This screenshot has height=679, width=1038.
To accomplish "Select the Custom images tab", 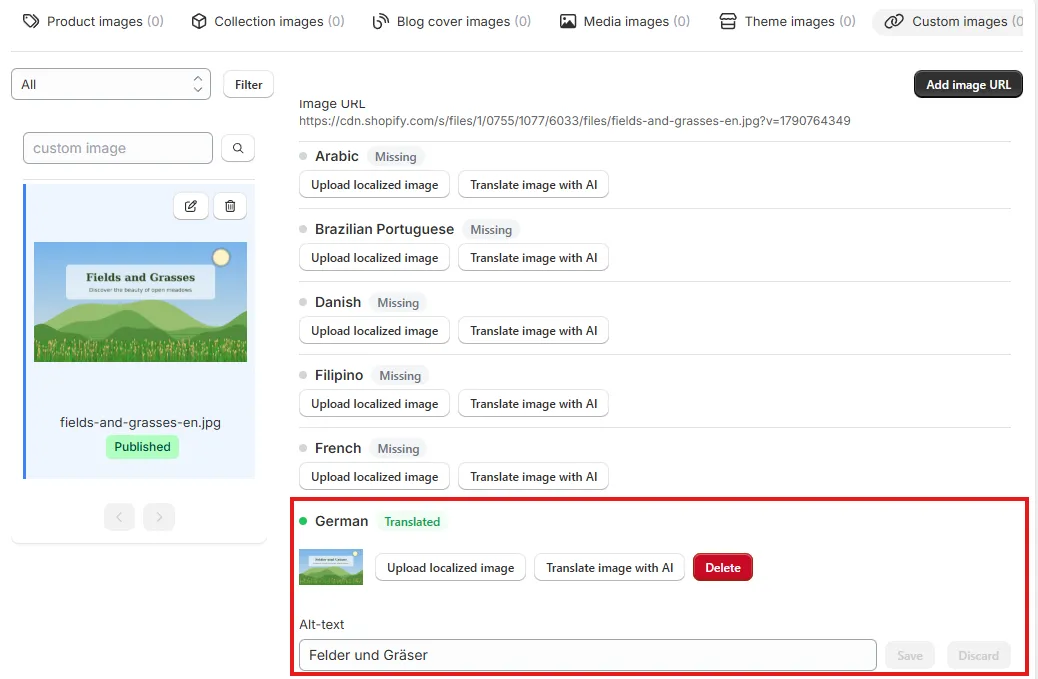I will click(950, 21).
